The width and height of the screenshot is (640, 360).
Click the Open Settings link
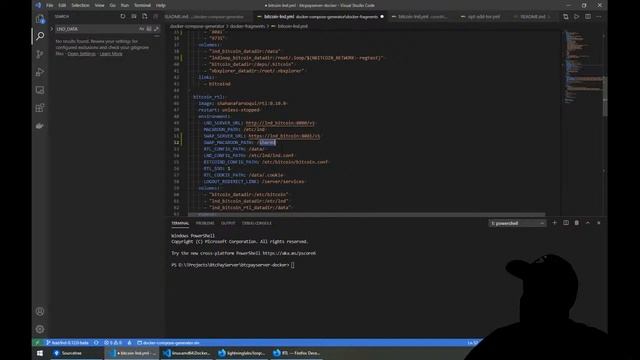[82, 54]
